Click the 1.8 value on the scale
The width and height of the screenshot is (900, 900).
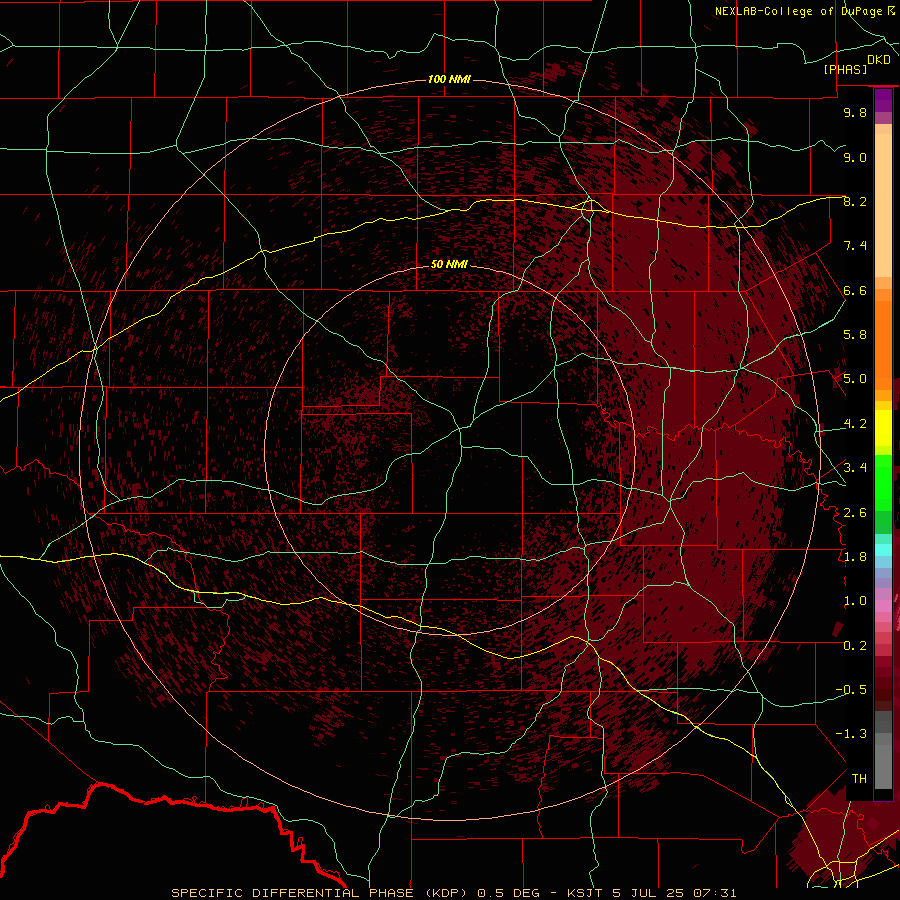(855, 557)
